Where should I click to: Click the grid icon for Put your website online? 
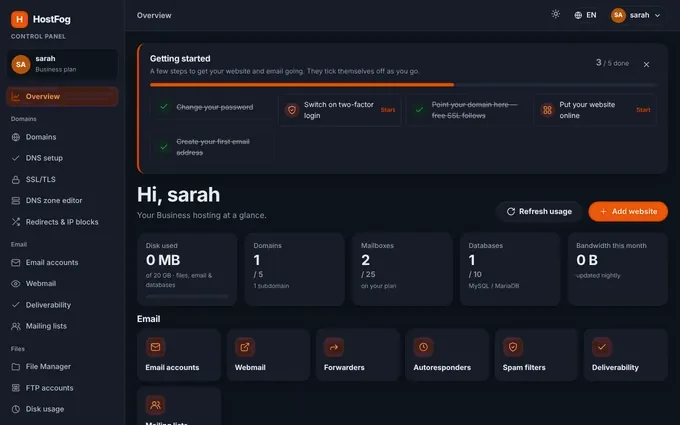coord(547,110)
